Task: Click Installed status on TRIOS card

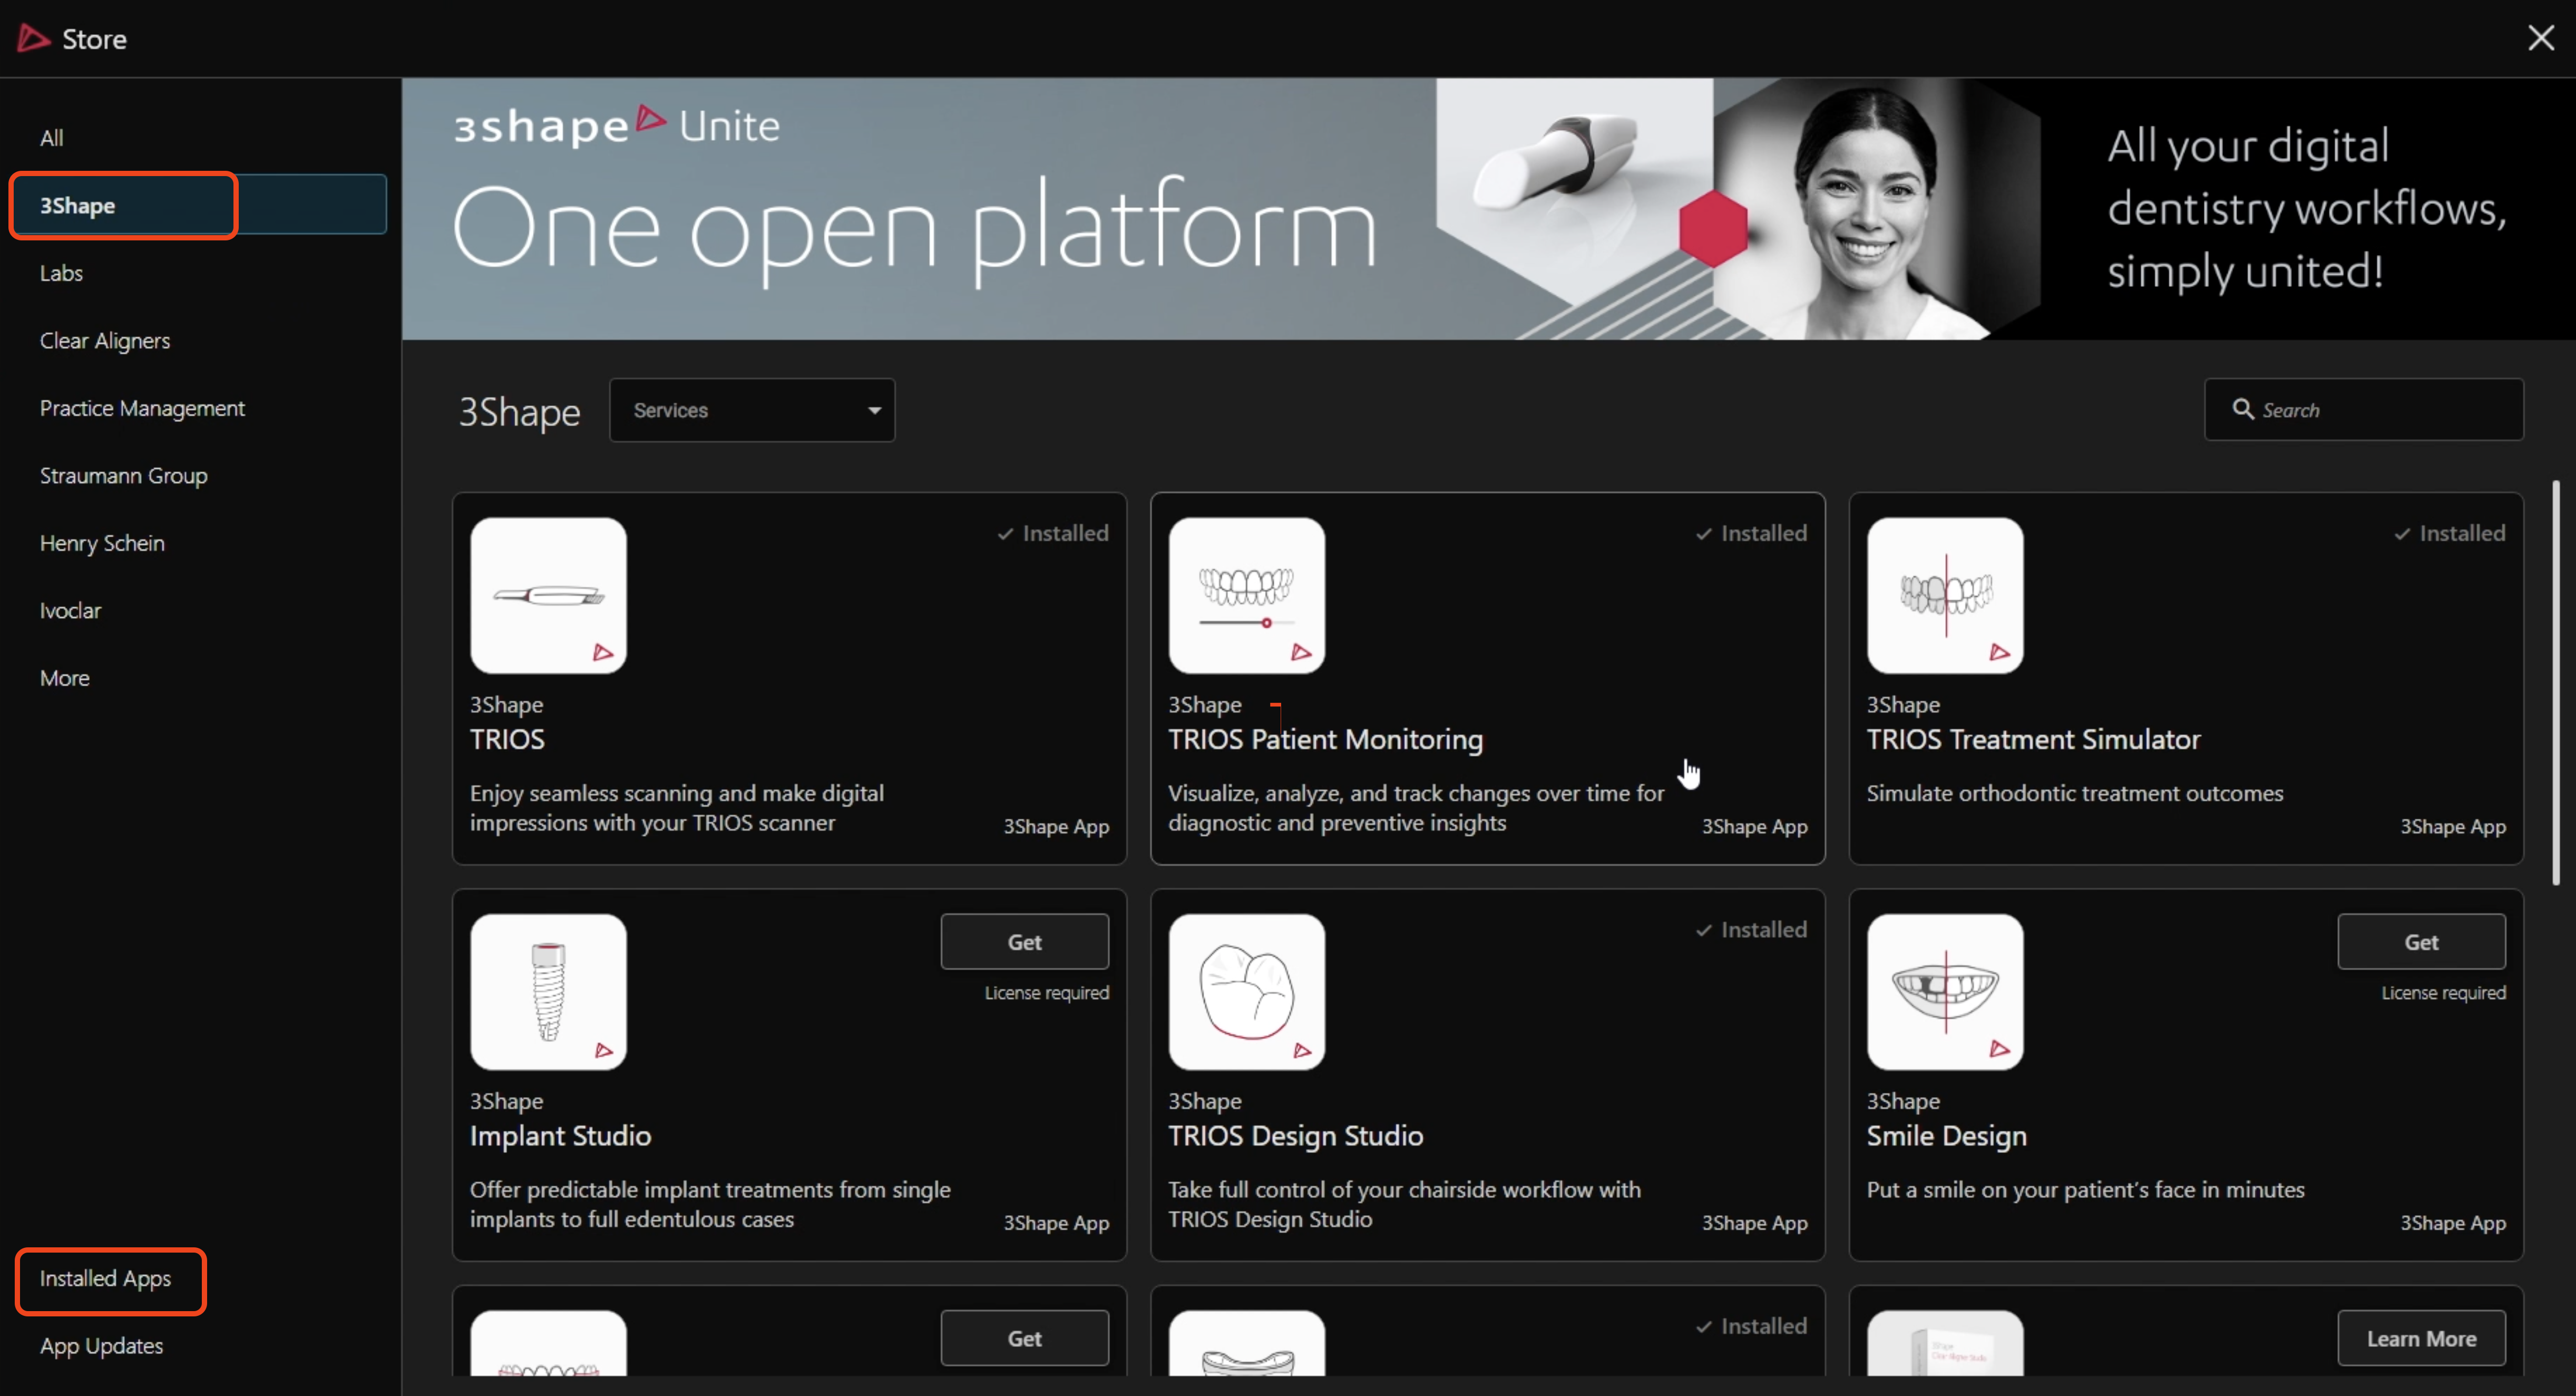Action: pos(1052,533)
